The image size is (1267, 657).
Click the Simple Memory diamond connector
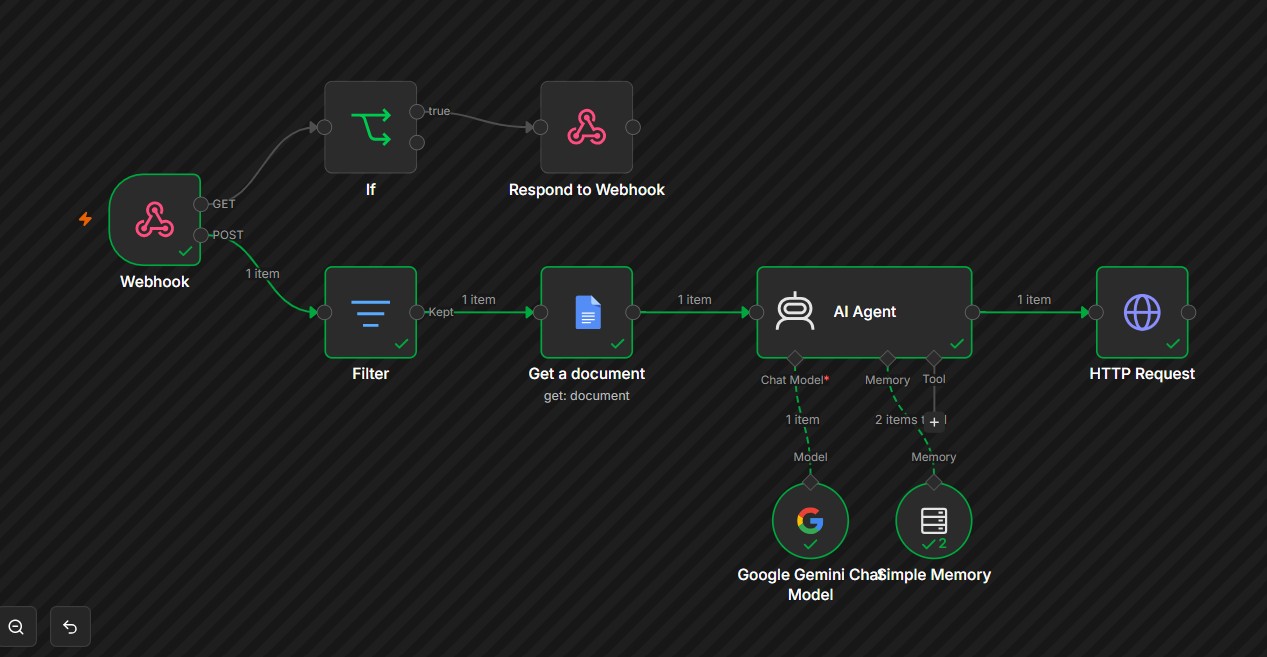[934, 483]
